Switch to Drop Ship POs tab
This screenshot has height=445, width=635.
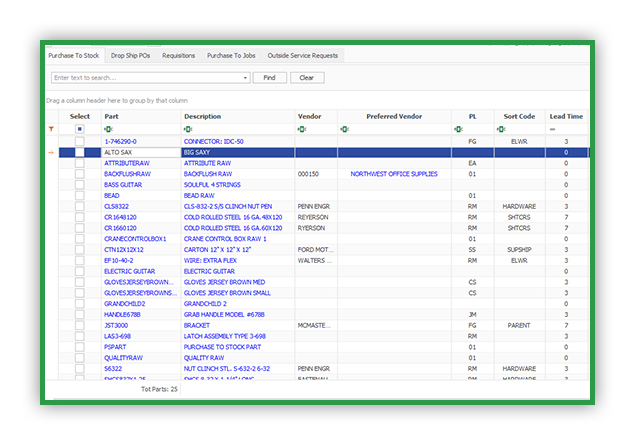(130, 55)
